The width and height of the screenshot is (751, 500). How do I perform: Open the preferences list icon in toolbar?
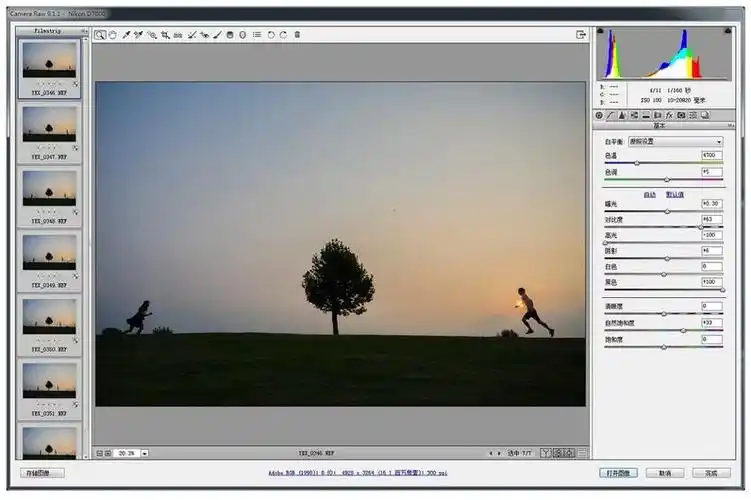pyautogui.click(x=257, y=34)
